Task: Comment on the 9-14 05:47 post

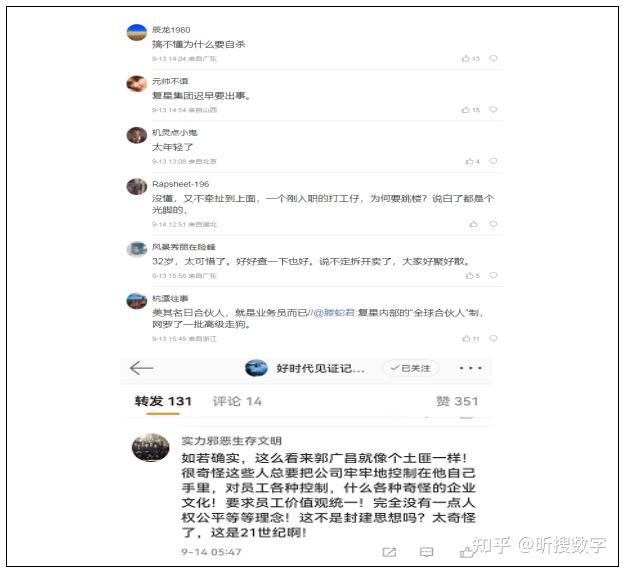Action: 426,552
